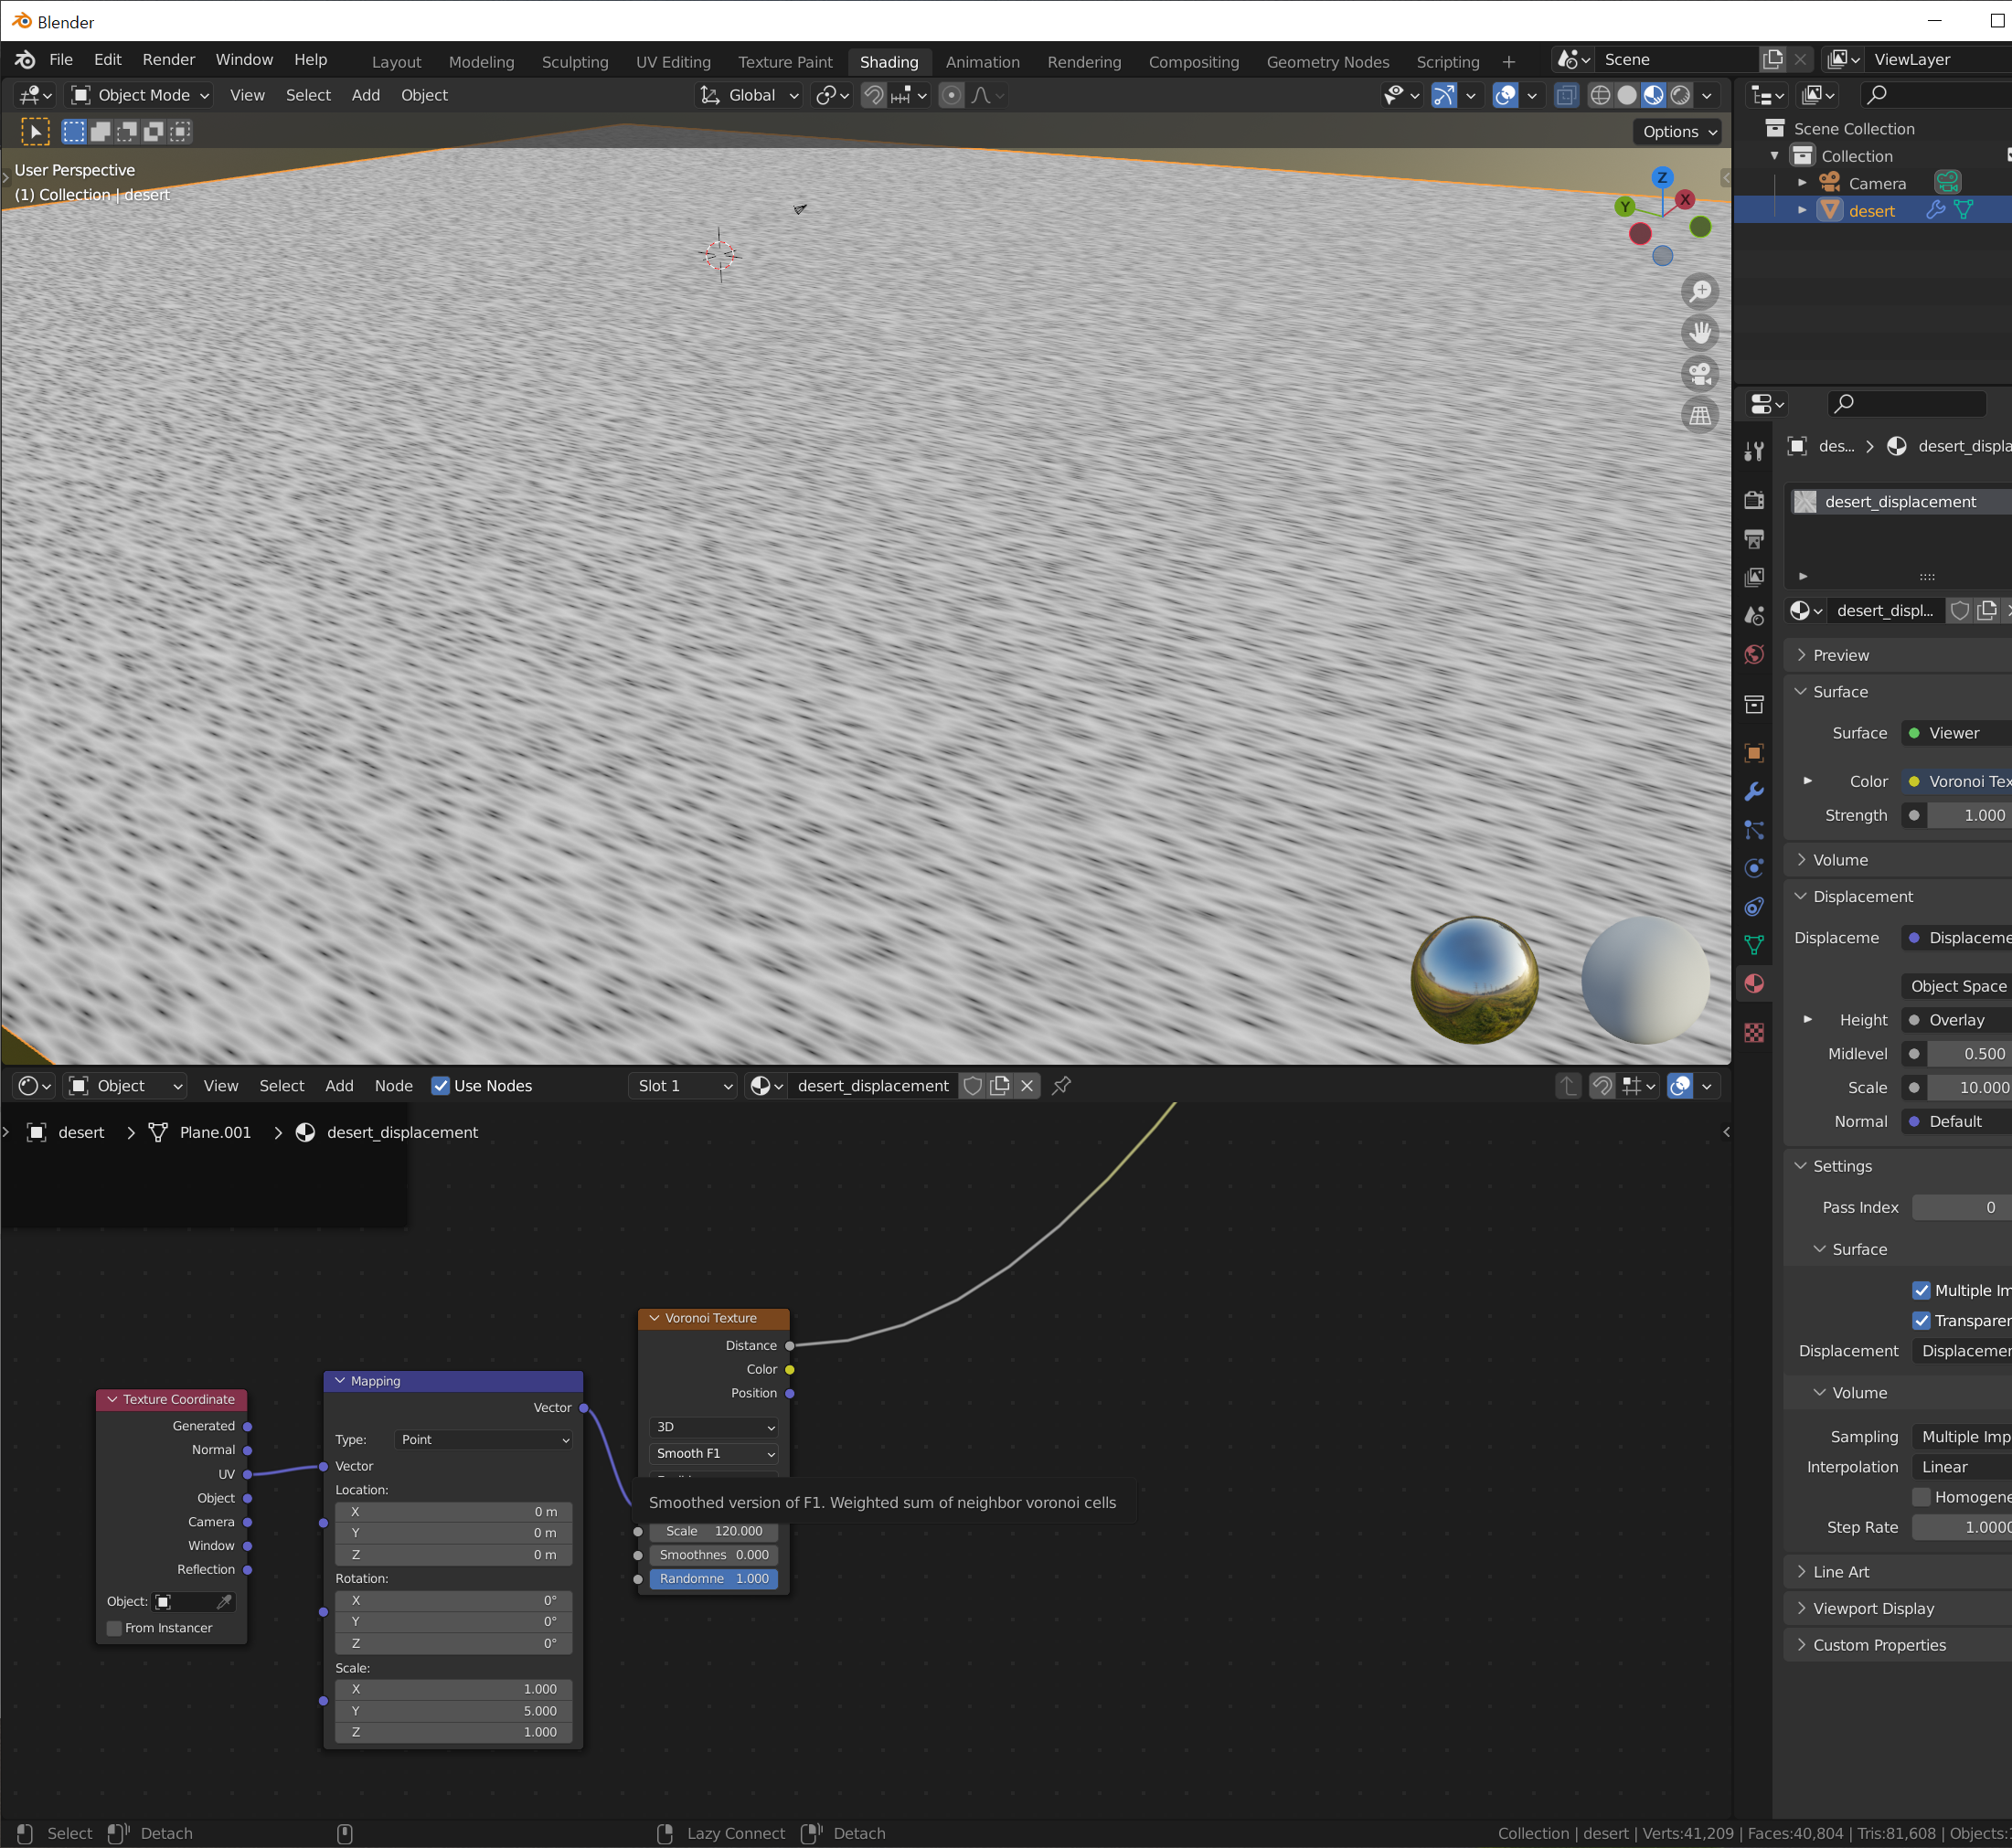This screenshot has height=1848, width=2012.
Task: Adjust the Randomness slider in Voronoi node
Action: pos(714,1578)
